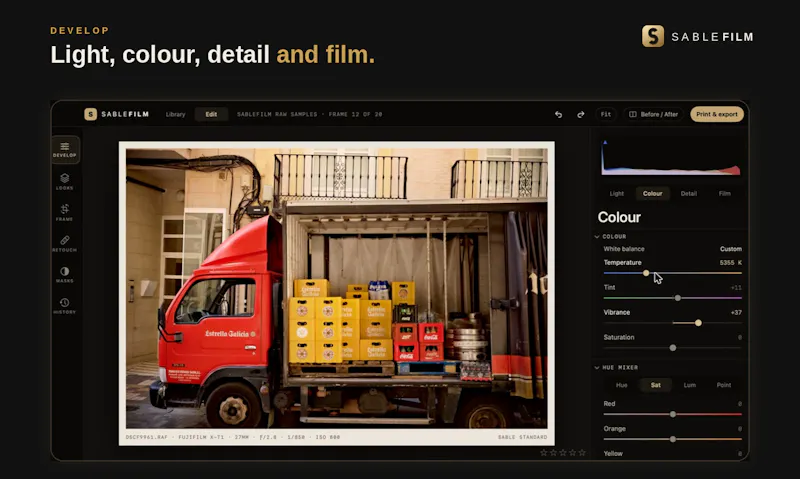Set rating to five stars

click(582, 452)
